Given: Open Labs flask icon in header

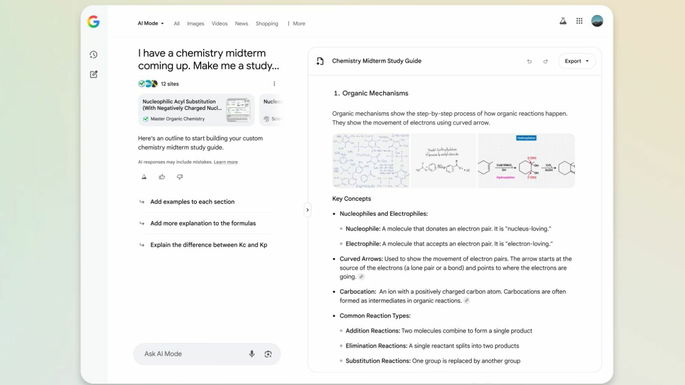Looking at the screenshot, I should coord(563,21).
